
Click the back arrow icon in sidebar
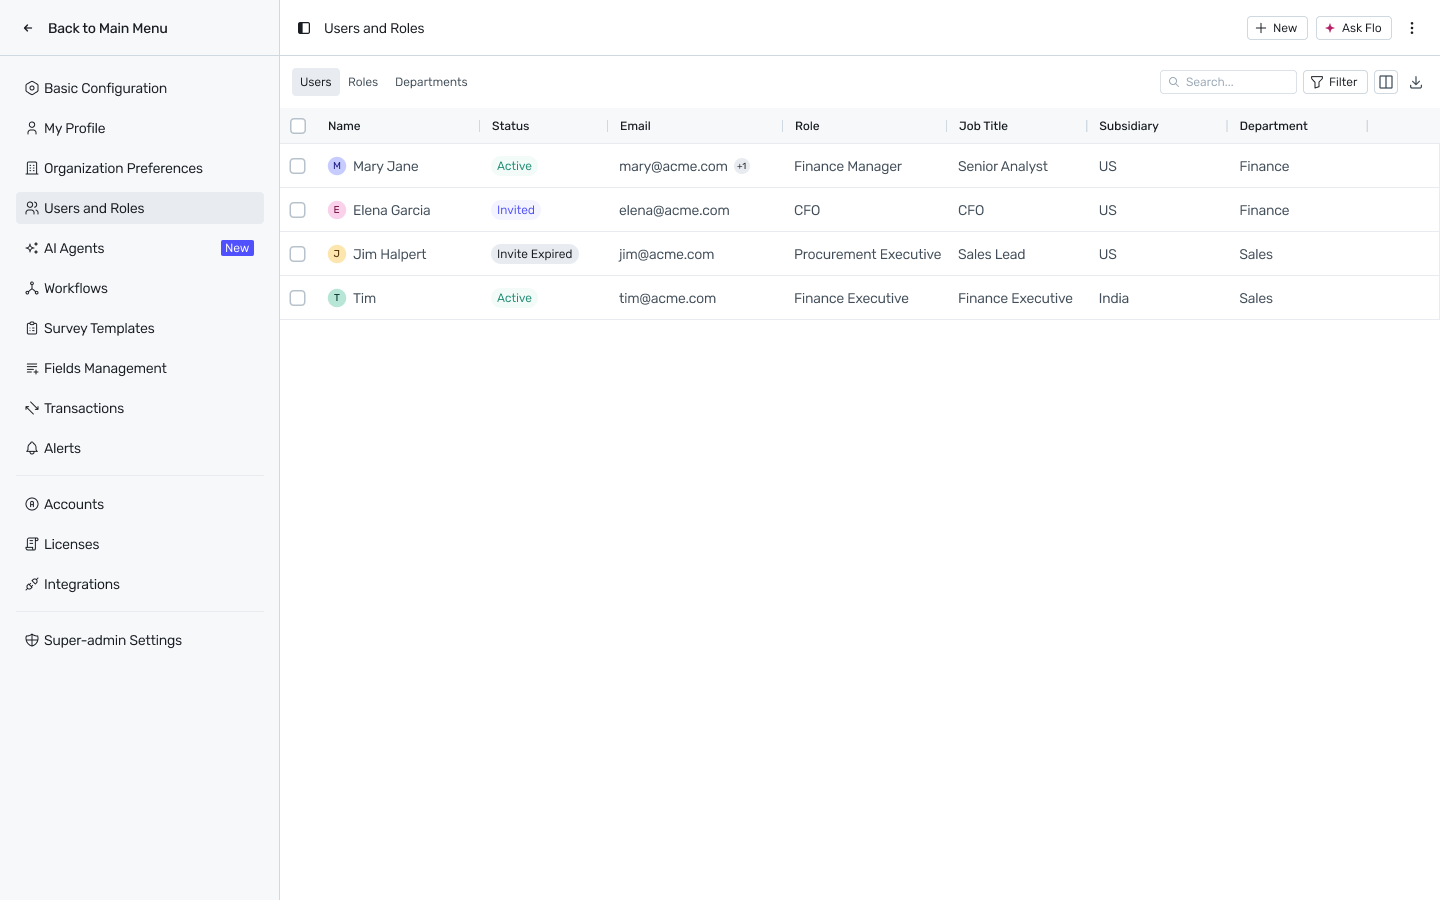click(28, 28)
